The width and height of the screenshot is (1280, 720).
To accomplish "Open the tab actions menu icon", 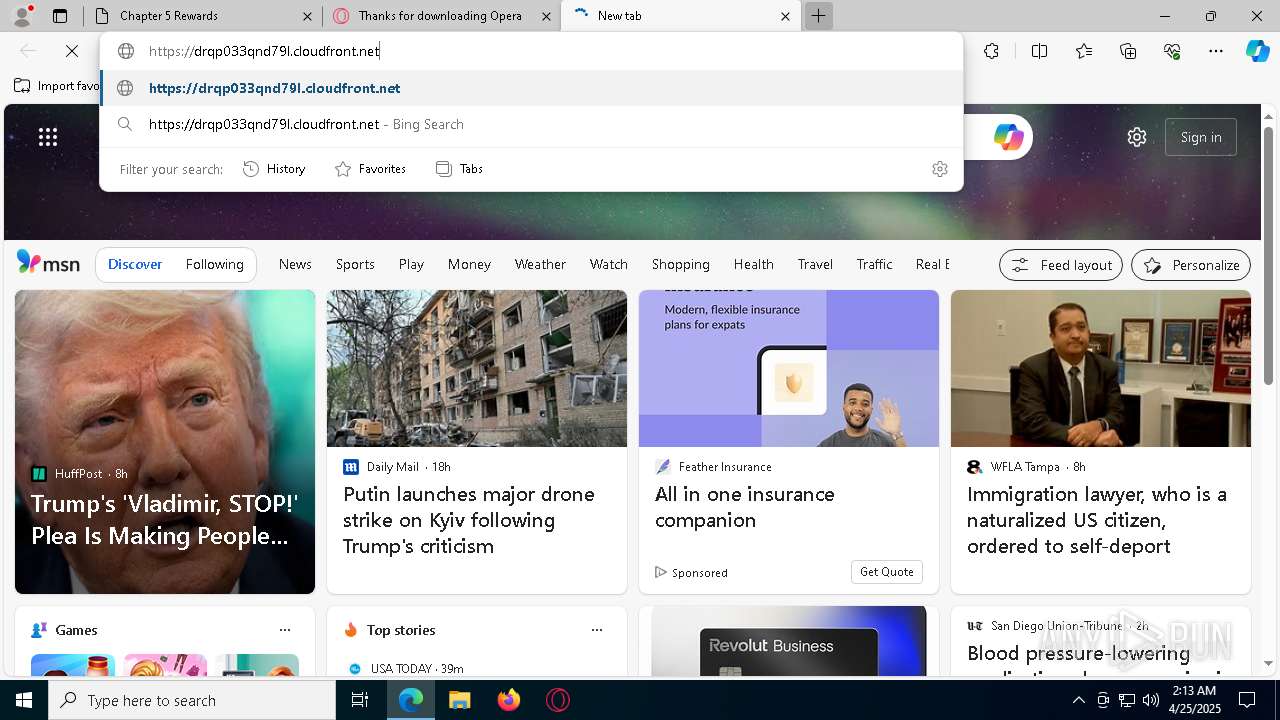I will point(60,16).
